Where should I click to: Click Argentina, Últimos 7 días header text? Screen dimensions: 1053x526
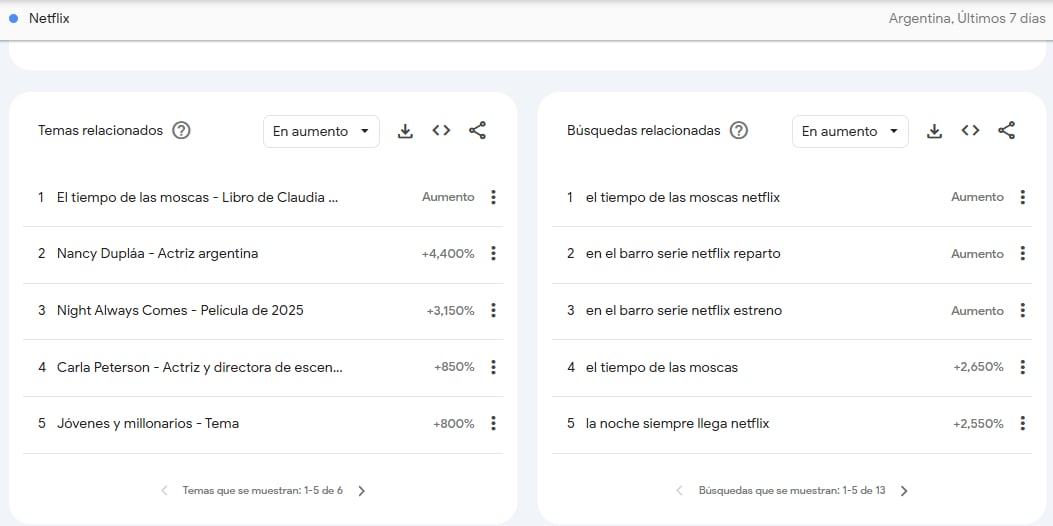click(967, 19)
